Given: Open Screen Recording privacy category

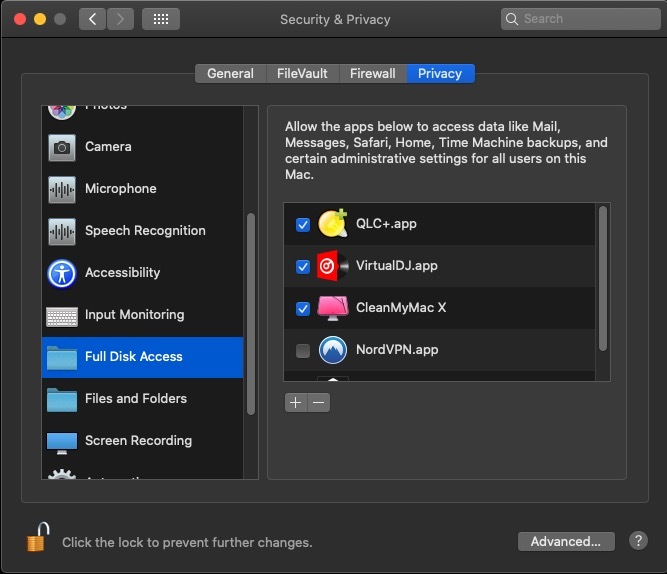Looking at the screenshot, I should (x=137, y=441).
